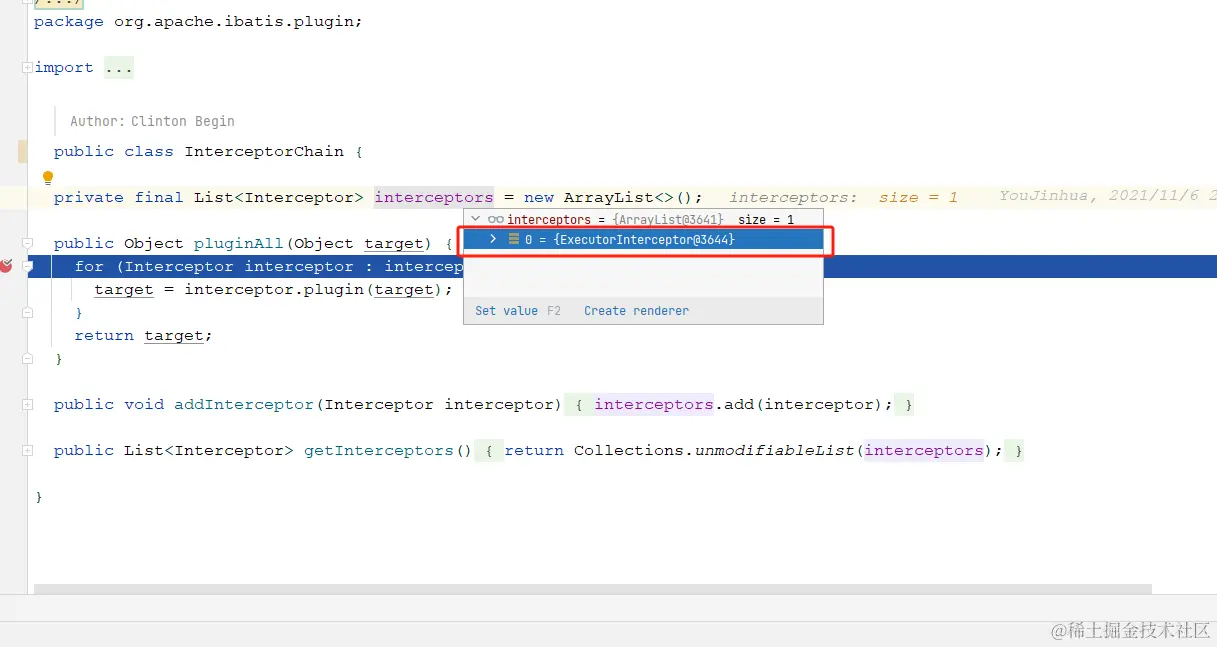The width and height of the screenshot is (1217, 647).
Task: Click the unmodifiableList method call
Action: pyautogui.click(x=774, y=450)
